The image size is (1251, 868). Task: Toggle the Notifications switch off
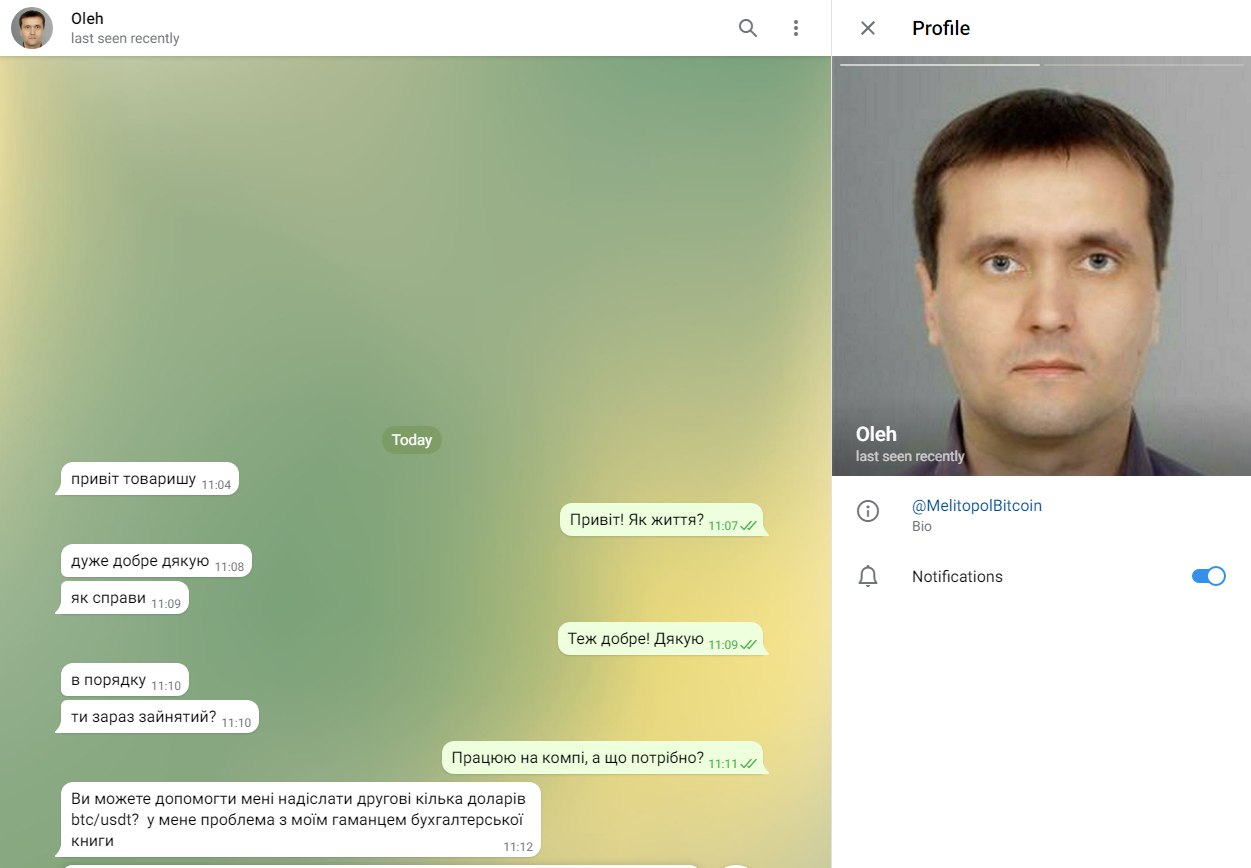1208,576
